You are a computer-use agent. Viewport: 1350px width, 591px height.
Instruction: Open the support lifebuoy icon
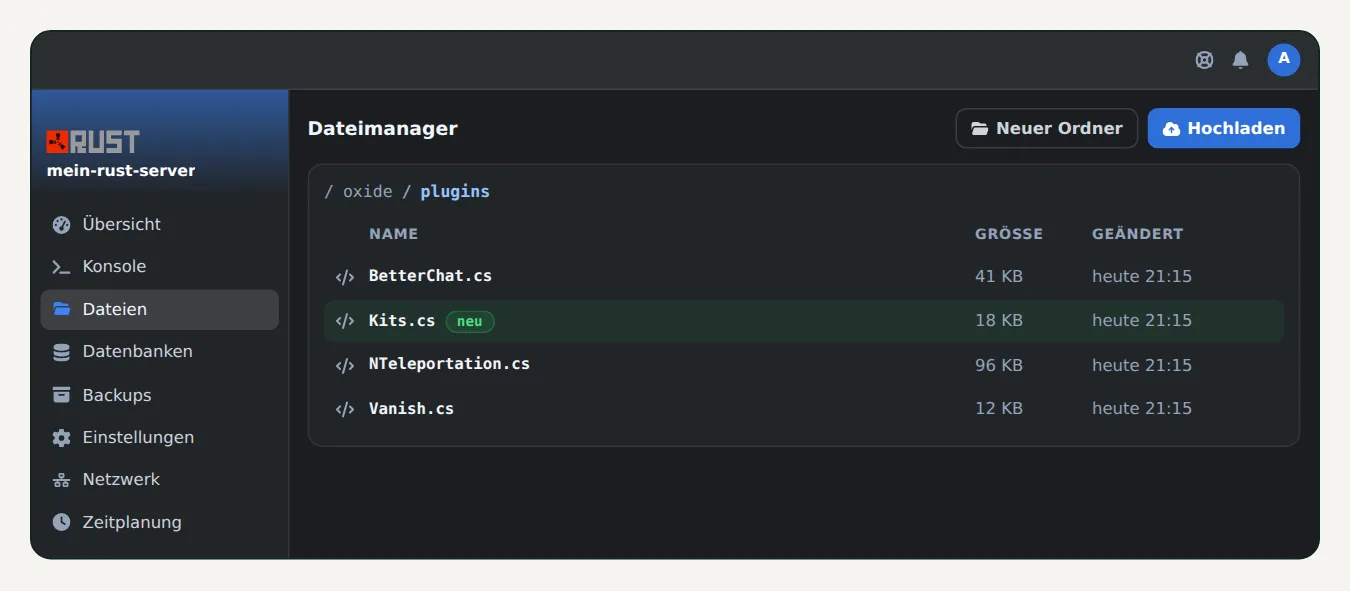point(1204,60)
